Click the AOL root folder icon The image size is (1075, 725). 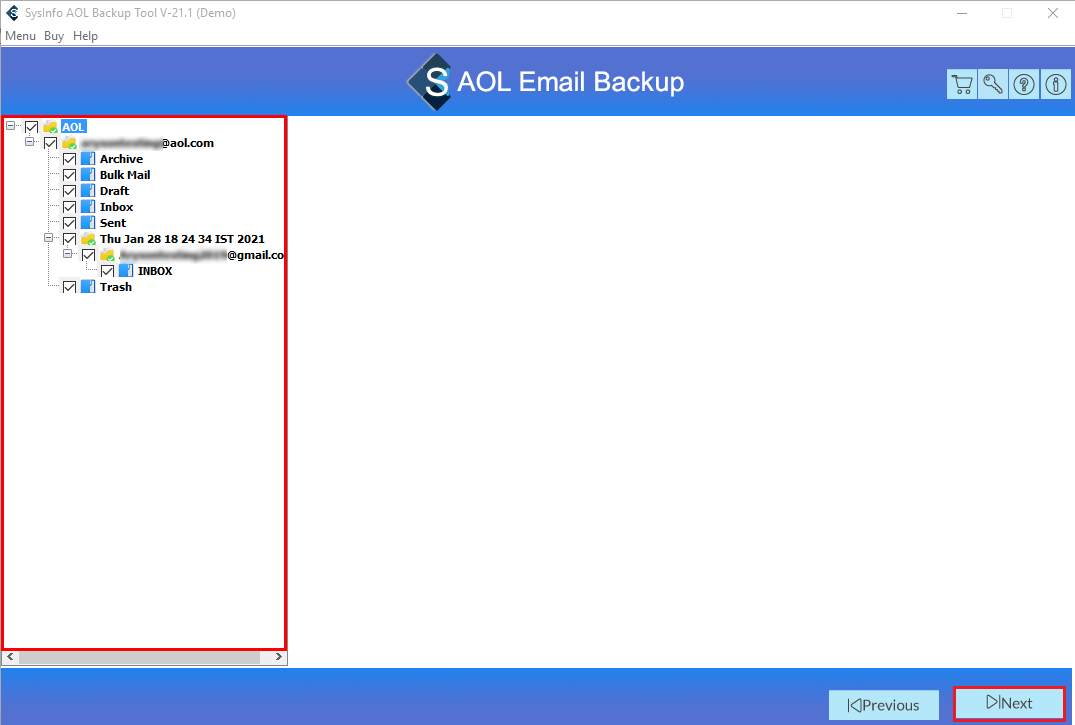(50, 127)
